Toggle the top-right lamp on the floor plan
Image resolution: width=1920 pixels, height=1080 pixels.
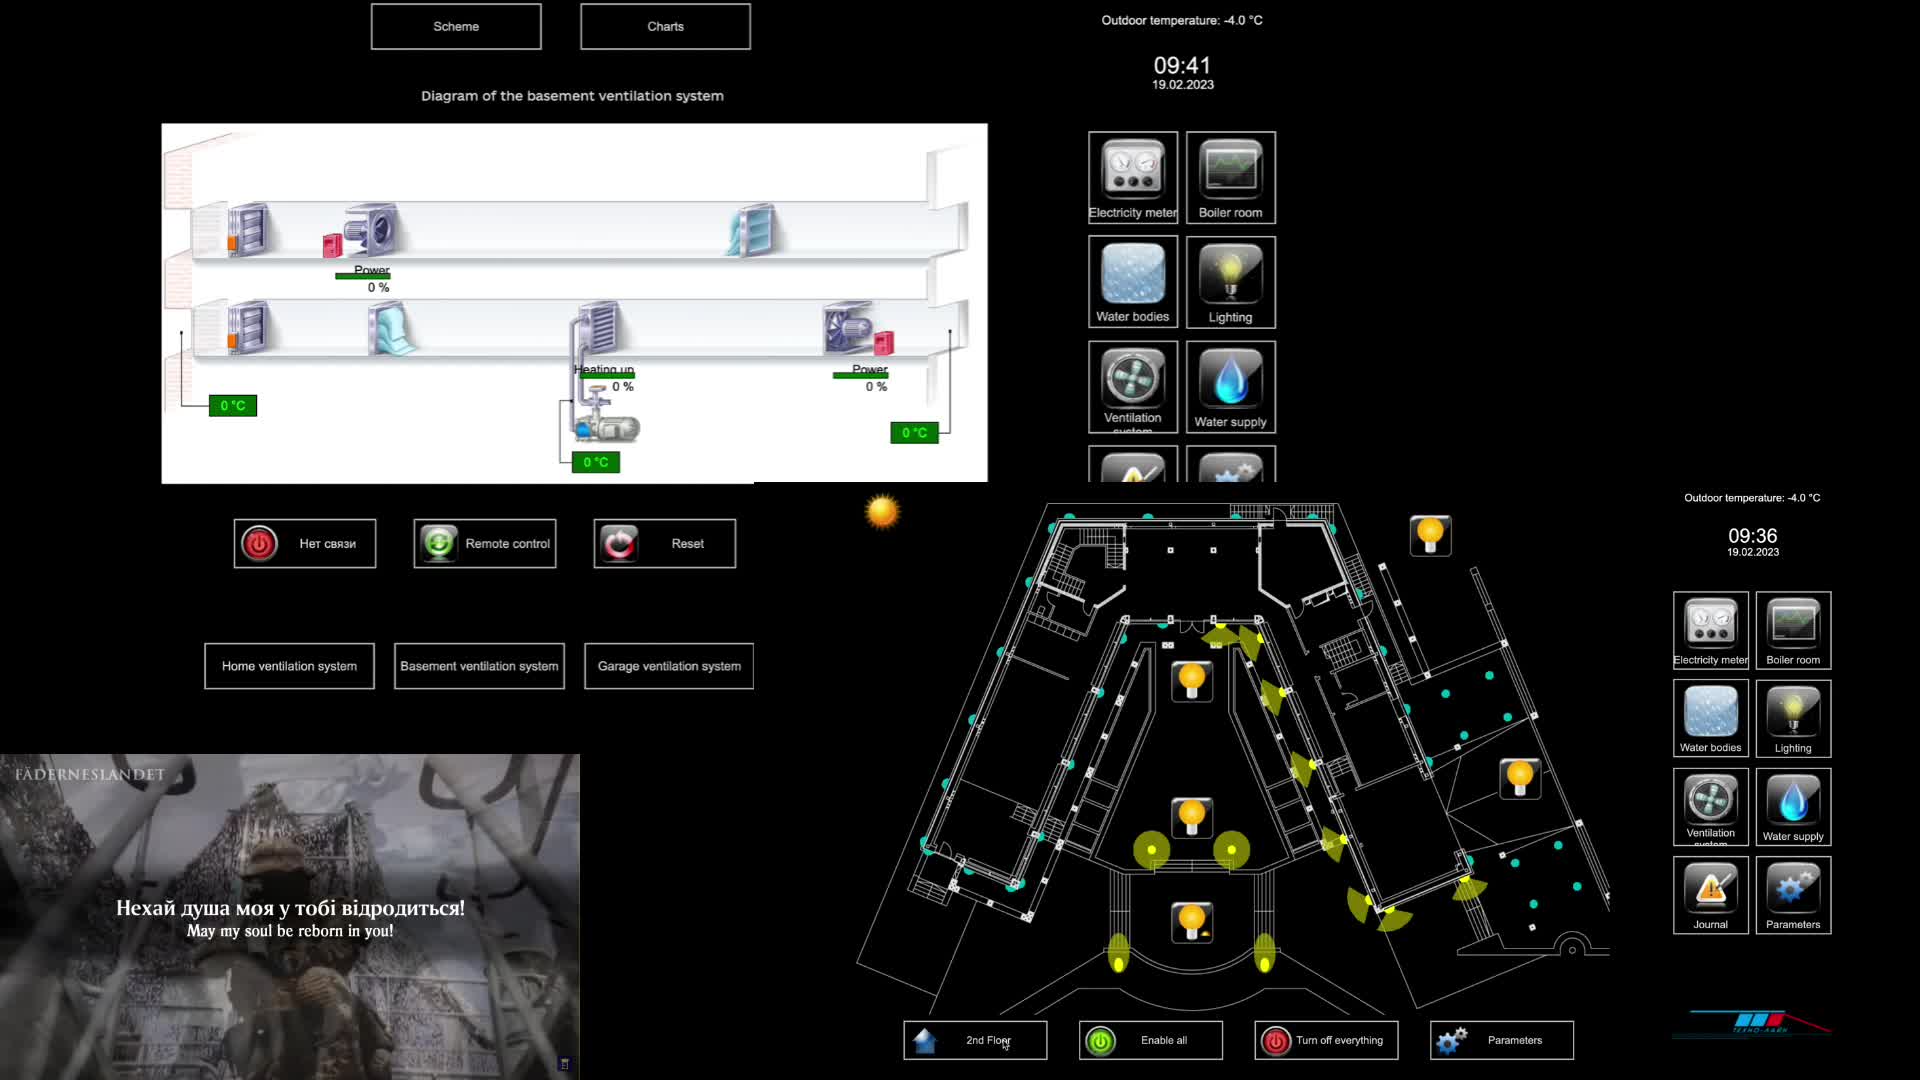pyautogui.click(x=1430, y=536)
